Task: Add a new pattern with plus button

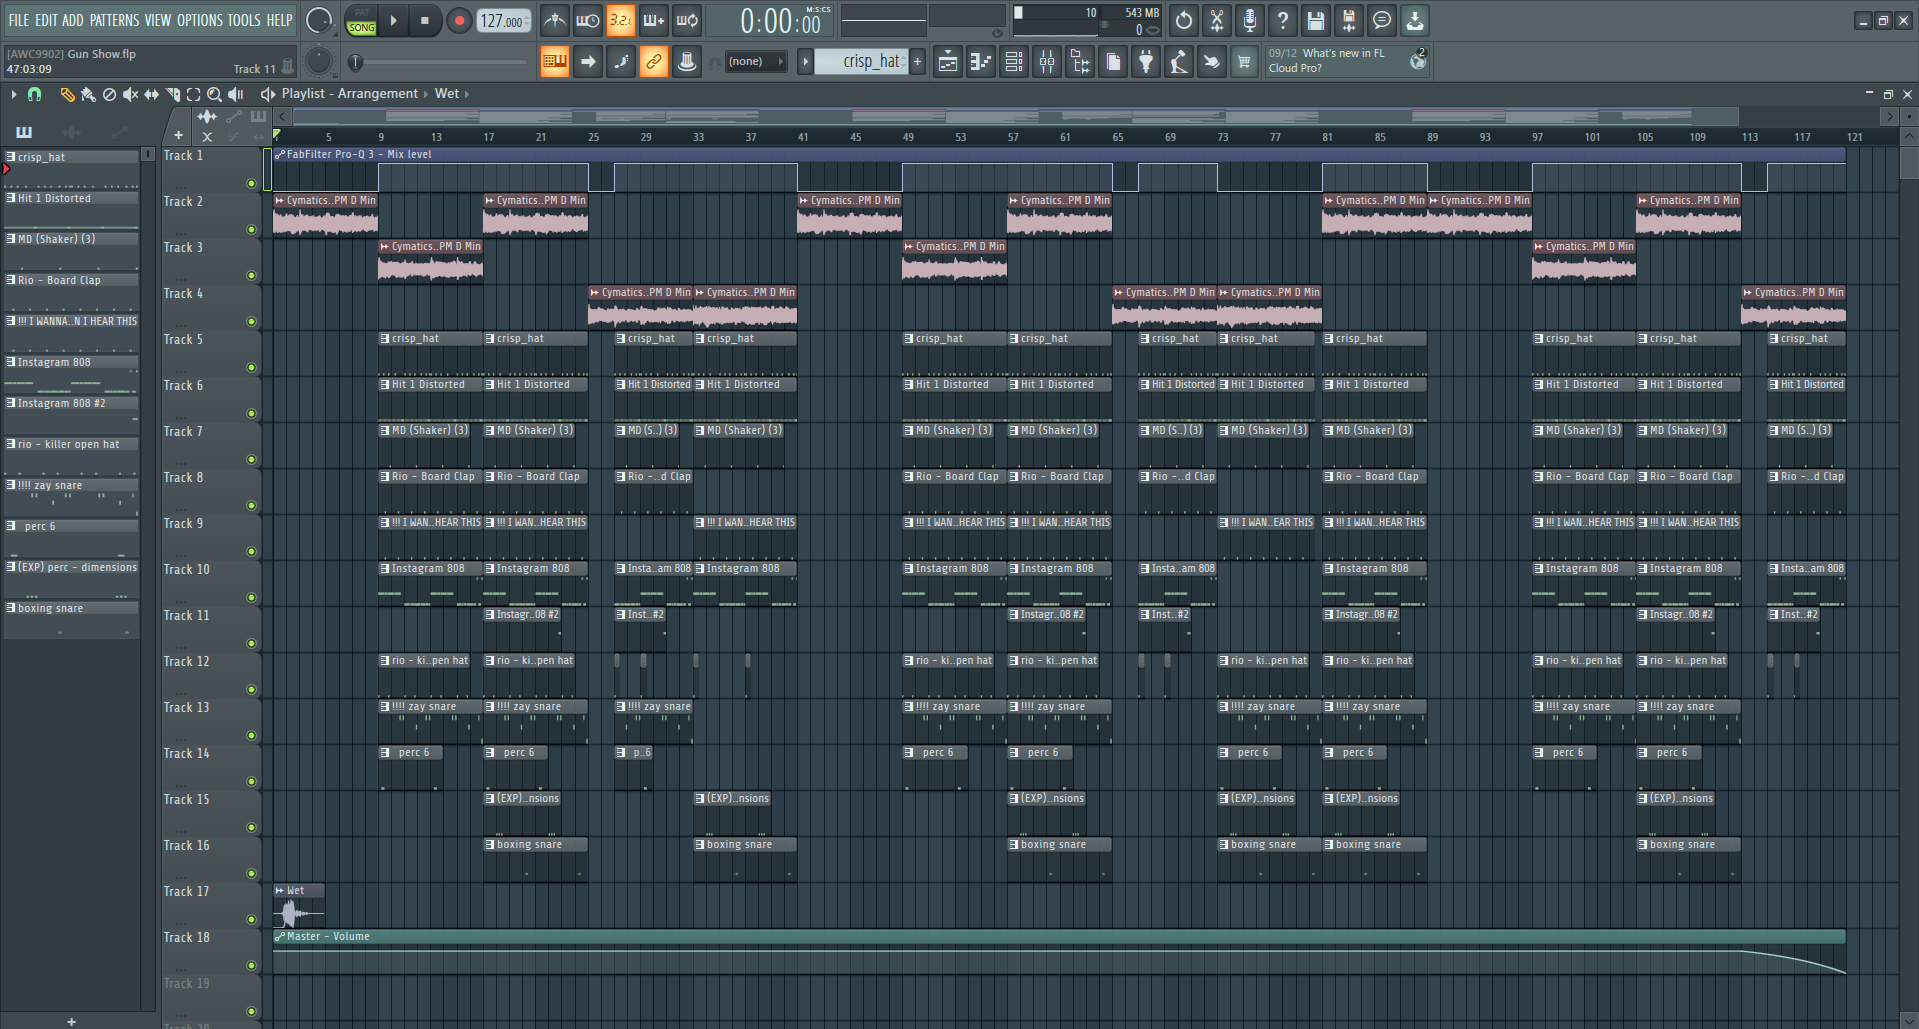Action: tap(917, 62)
